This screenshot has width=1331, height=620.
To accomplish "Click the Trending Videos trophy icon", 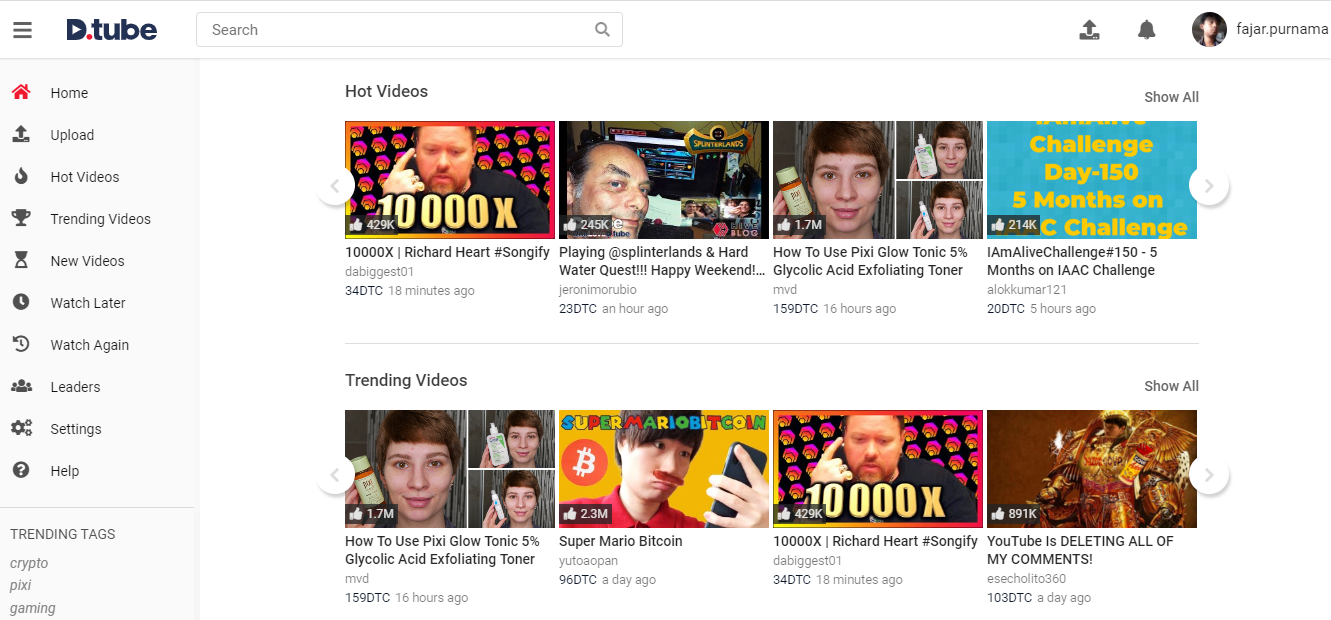I will (x=21, y=218).
